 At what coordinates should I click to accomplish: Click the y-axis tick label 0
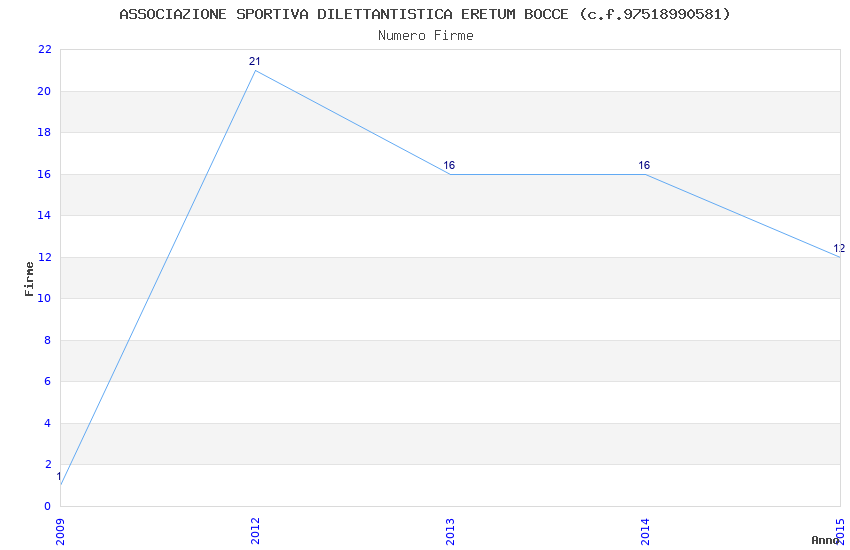[x=48, y=506]
